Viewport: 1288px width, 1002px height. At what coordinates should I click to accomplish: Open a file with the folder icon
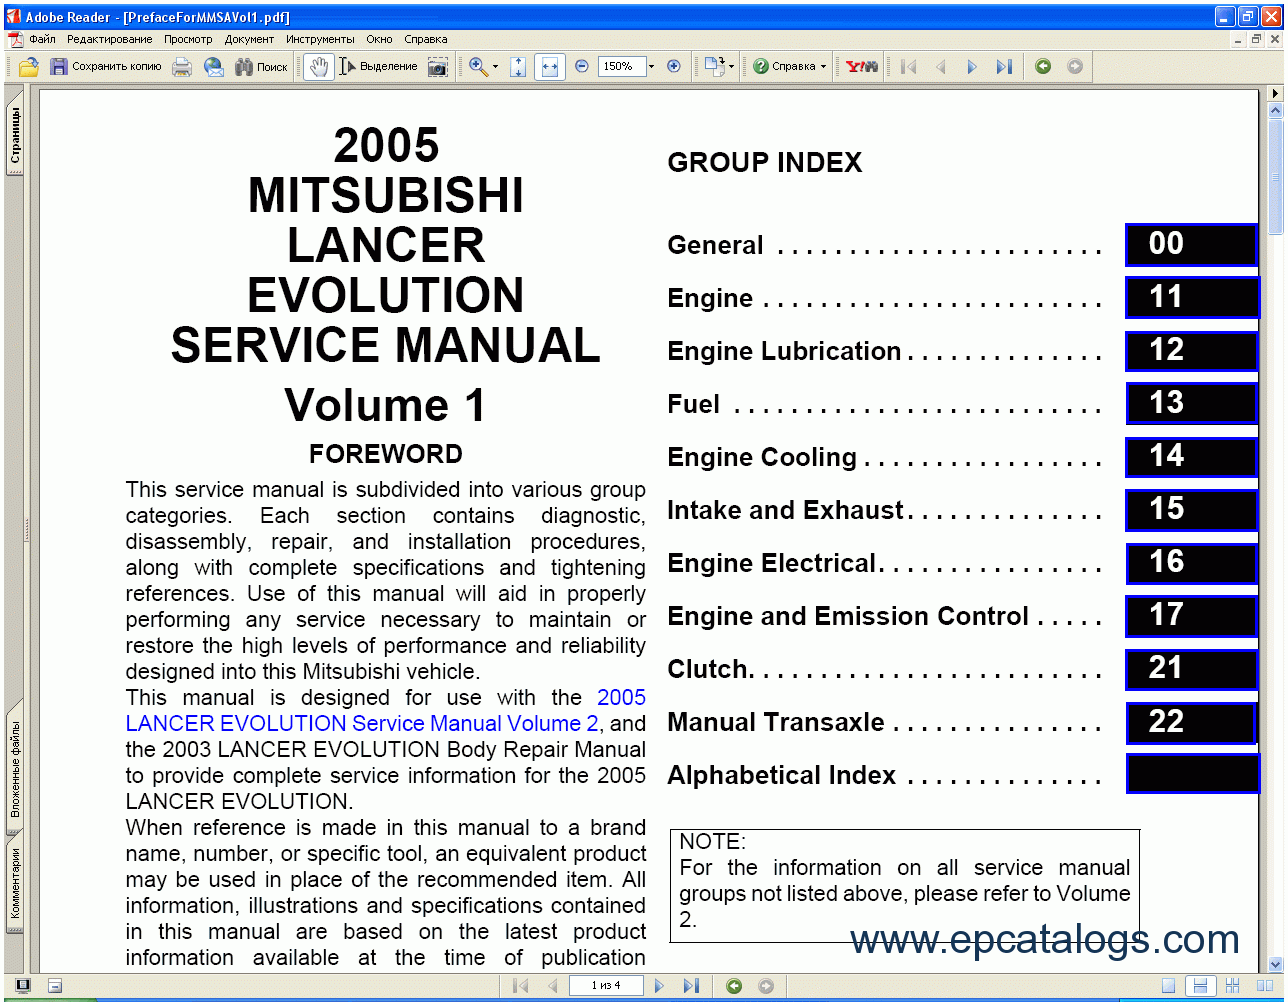coord(29,67)
